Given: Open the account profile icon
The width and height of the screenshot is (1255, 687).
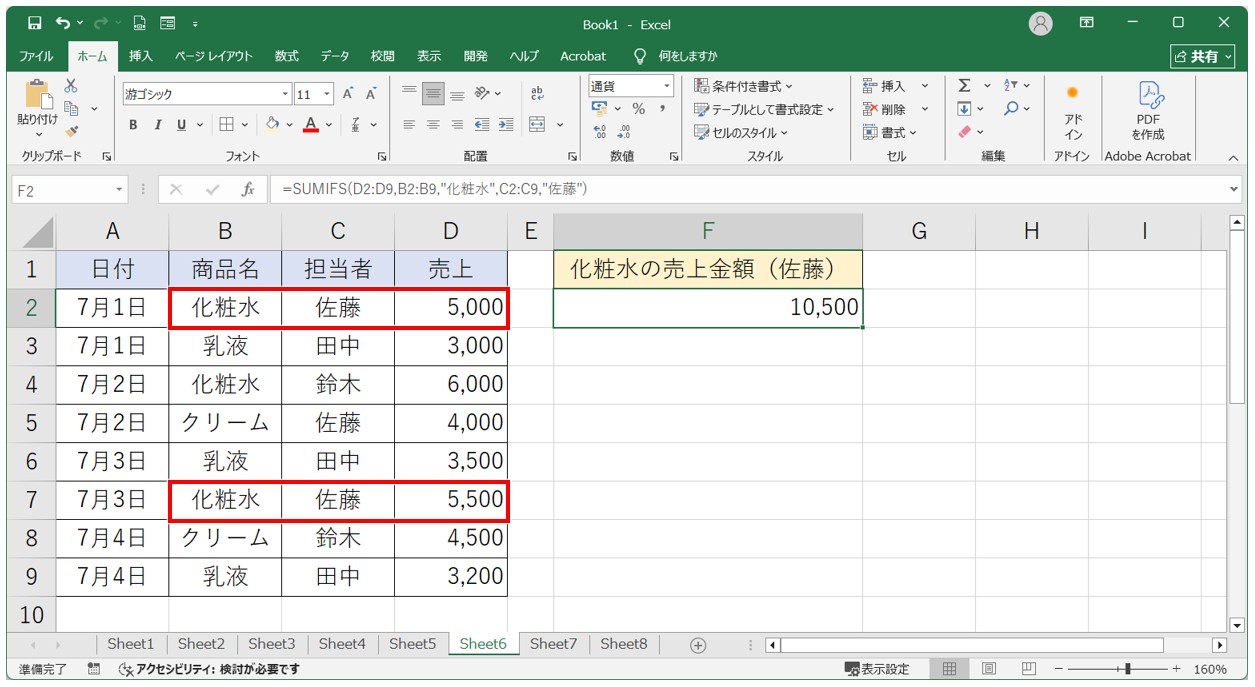Looking at the screenshot, I should click(x=1041, y=23).
